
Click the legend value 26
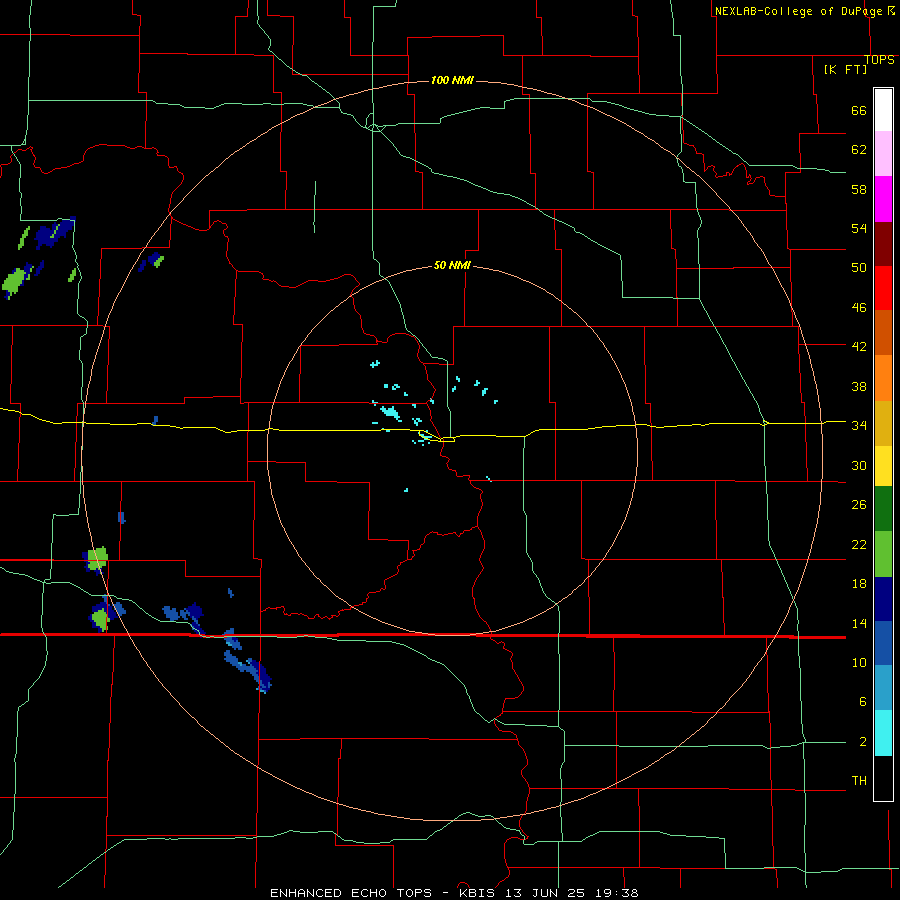point(859,505)
